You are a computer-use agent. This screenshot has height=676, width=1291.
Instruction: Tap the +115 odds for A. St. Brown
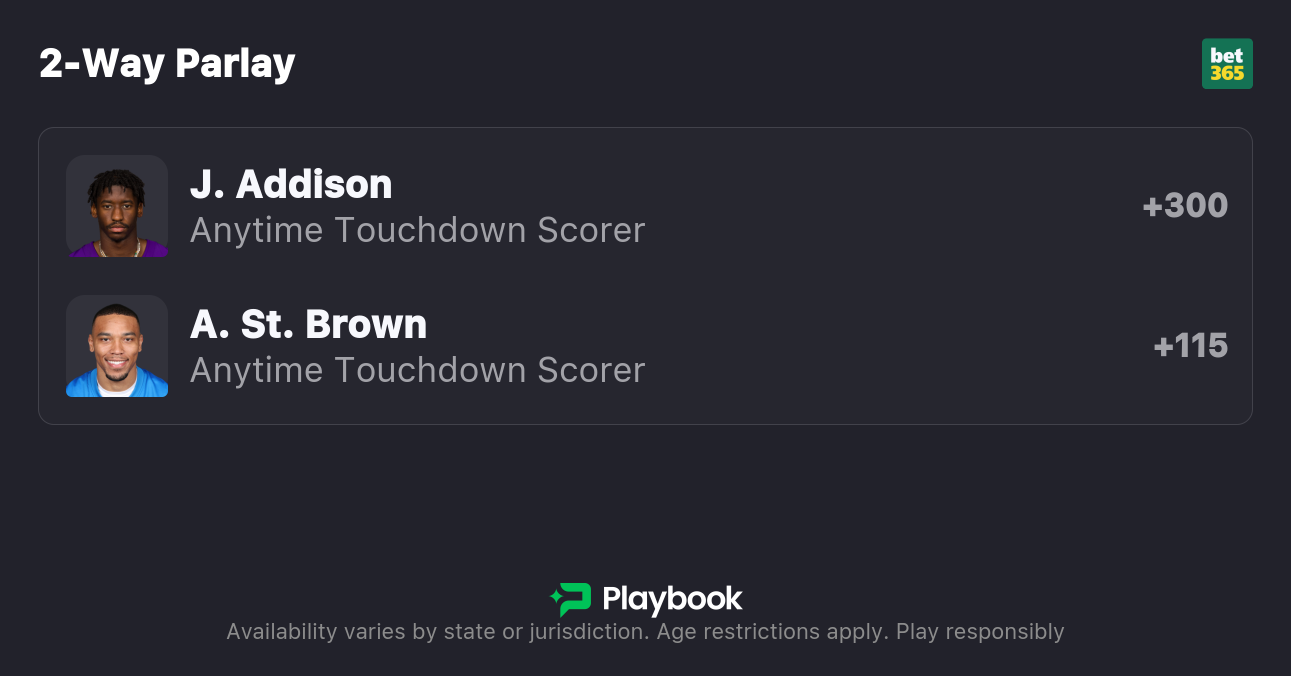pos(1190,346)
